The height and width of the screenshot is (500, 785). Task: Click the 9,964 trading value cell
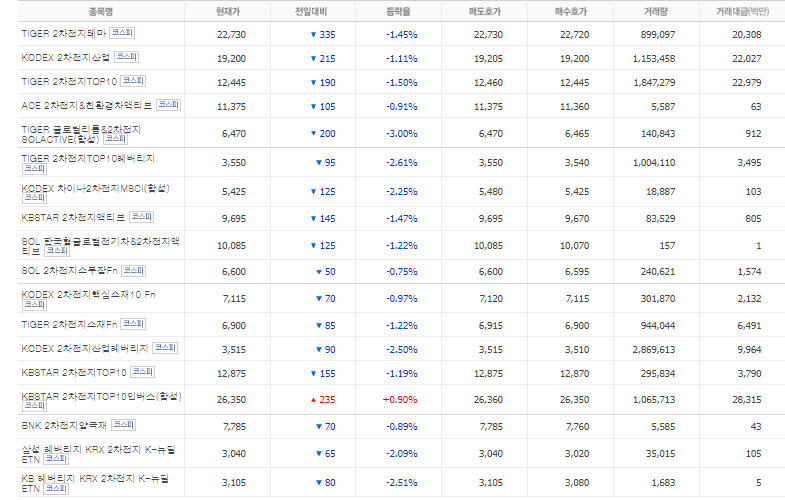(749, 350)
